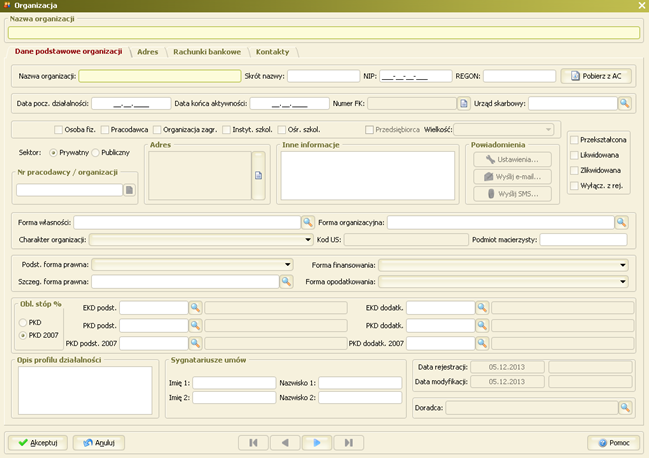Open Kontakty tab
The width and height of the screenshot is (649, 459).
pyautogui.click(x=272, y=52)
